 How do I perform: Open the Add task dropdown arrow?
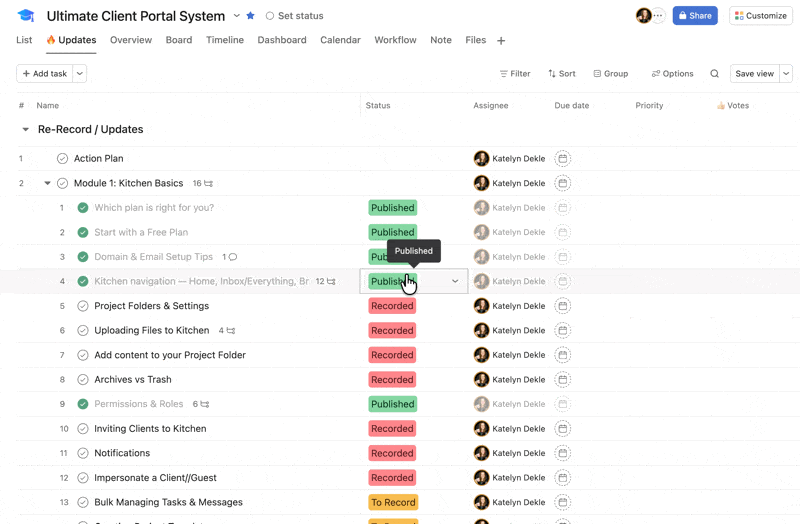pyautogui.click(x=80, y=74)
